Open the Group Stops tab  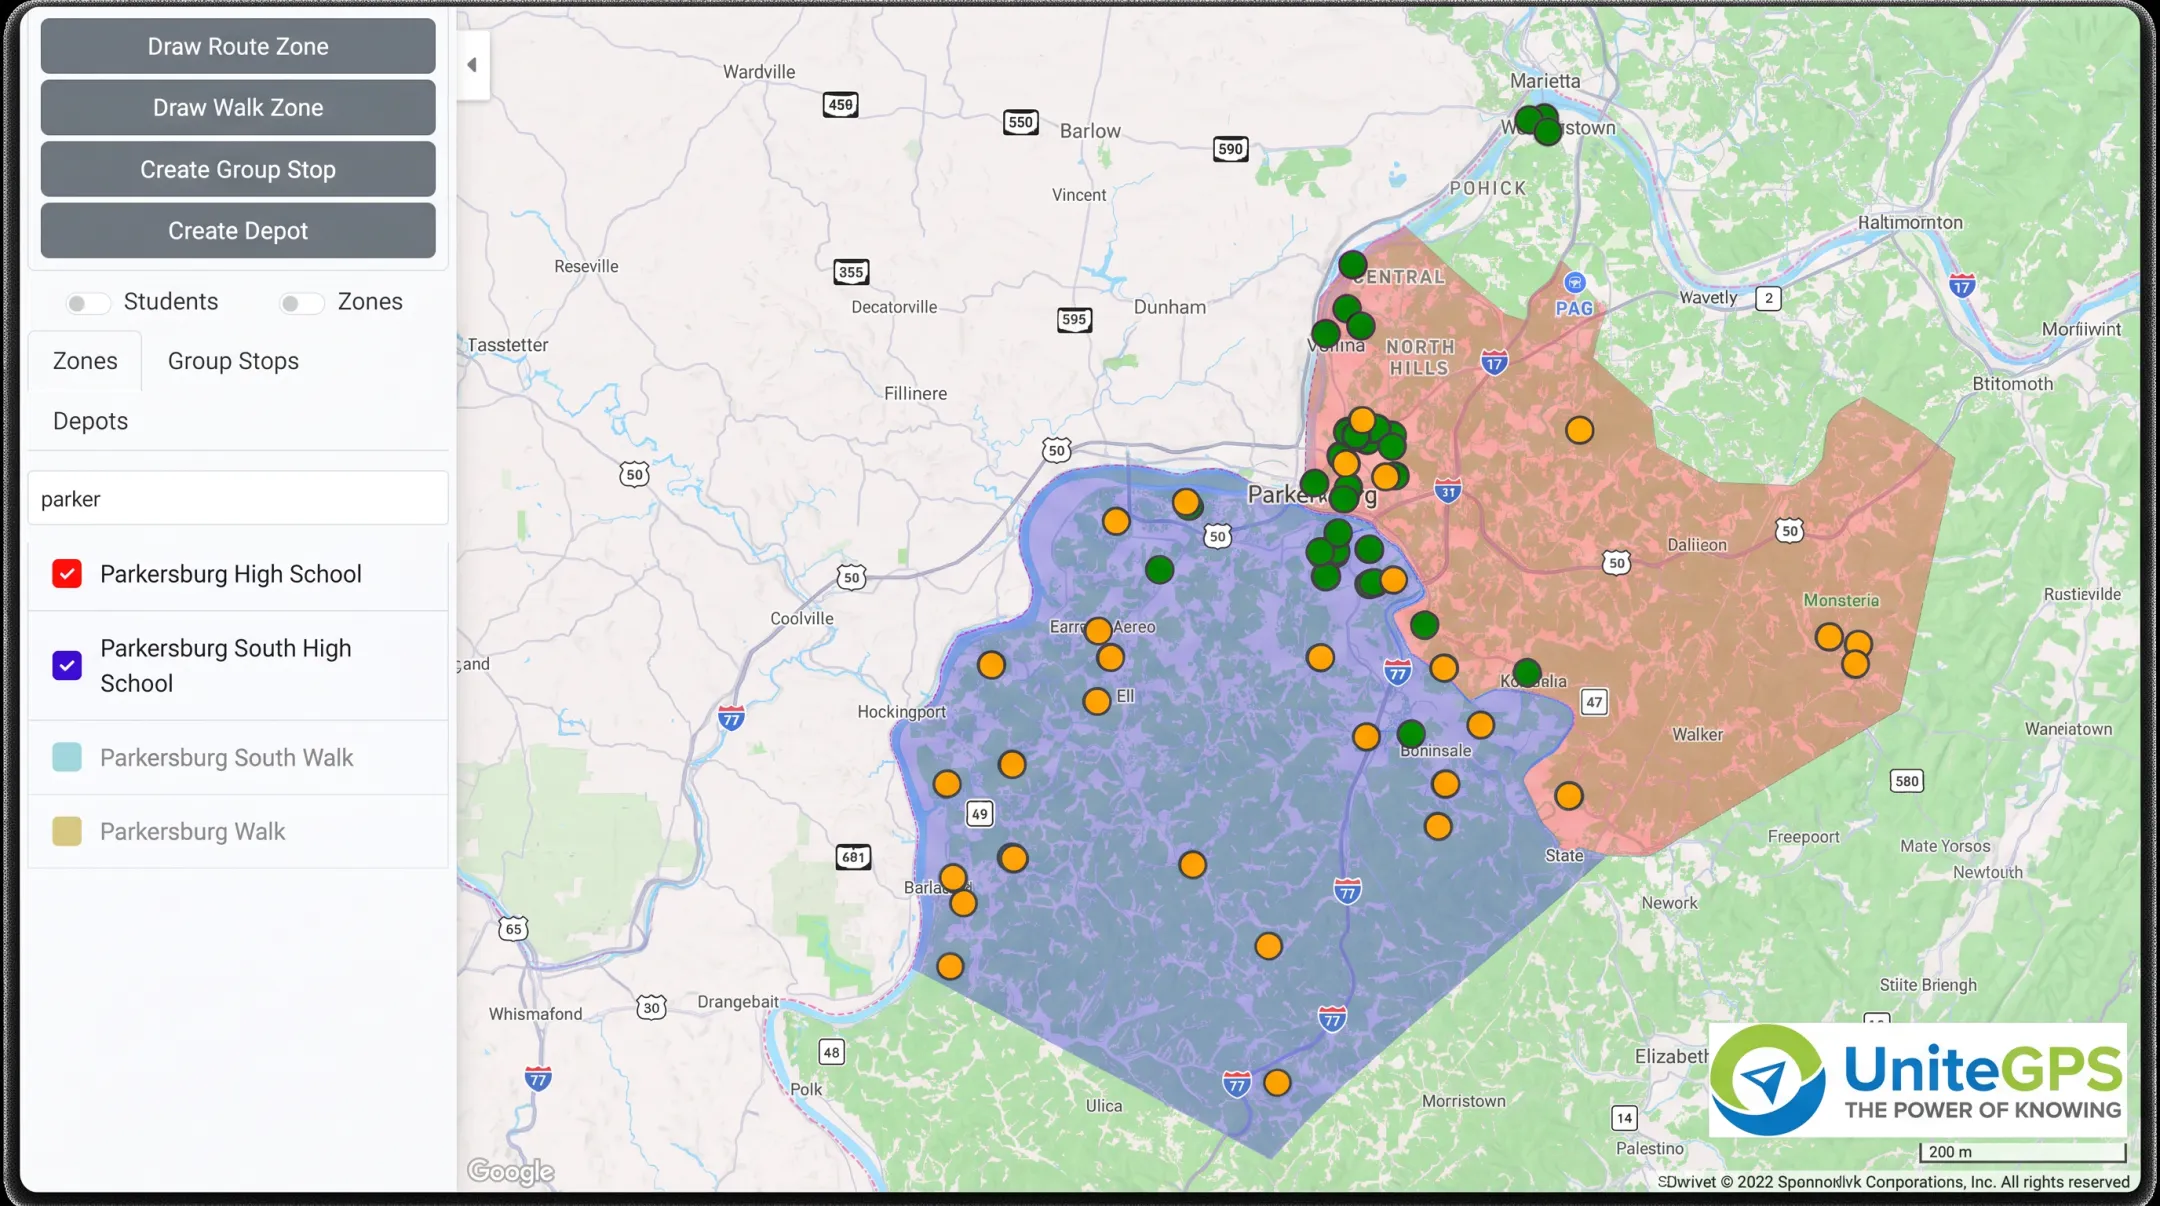[x=233, y=361]
